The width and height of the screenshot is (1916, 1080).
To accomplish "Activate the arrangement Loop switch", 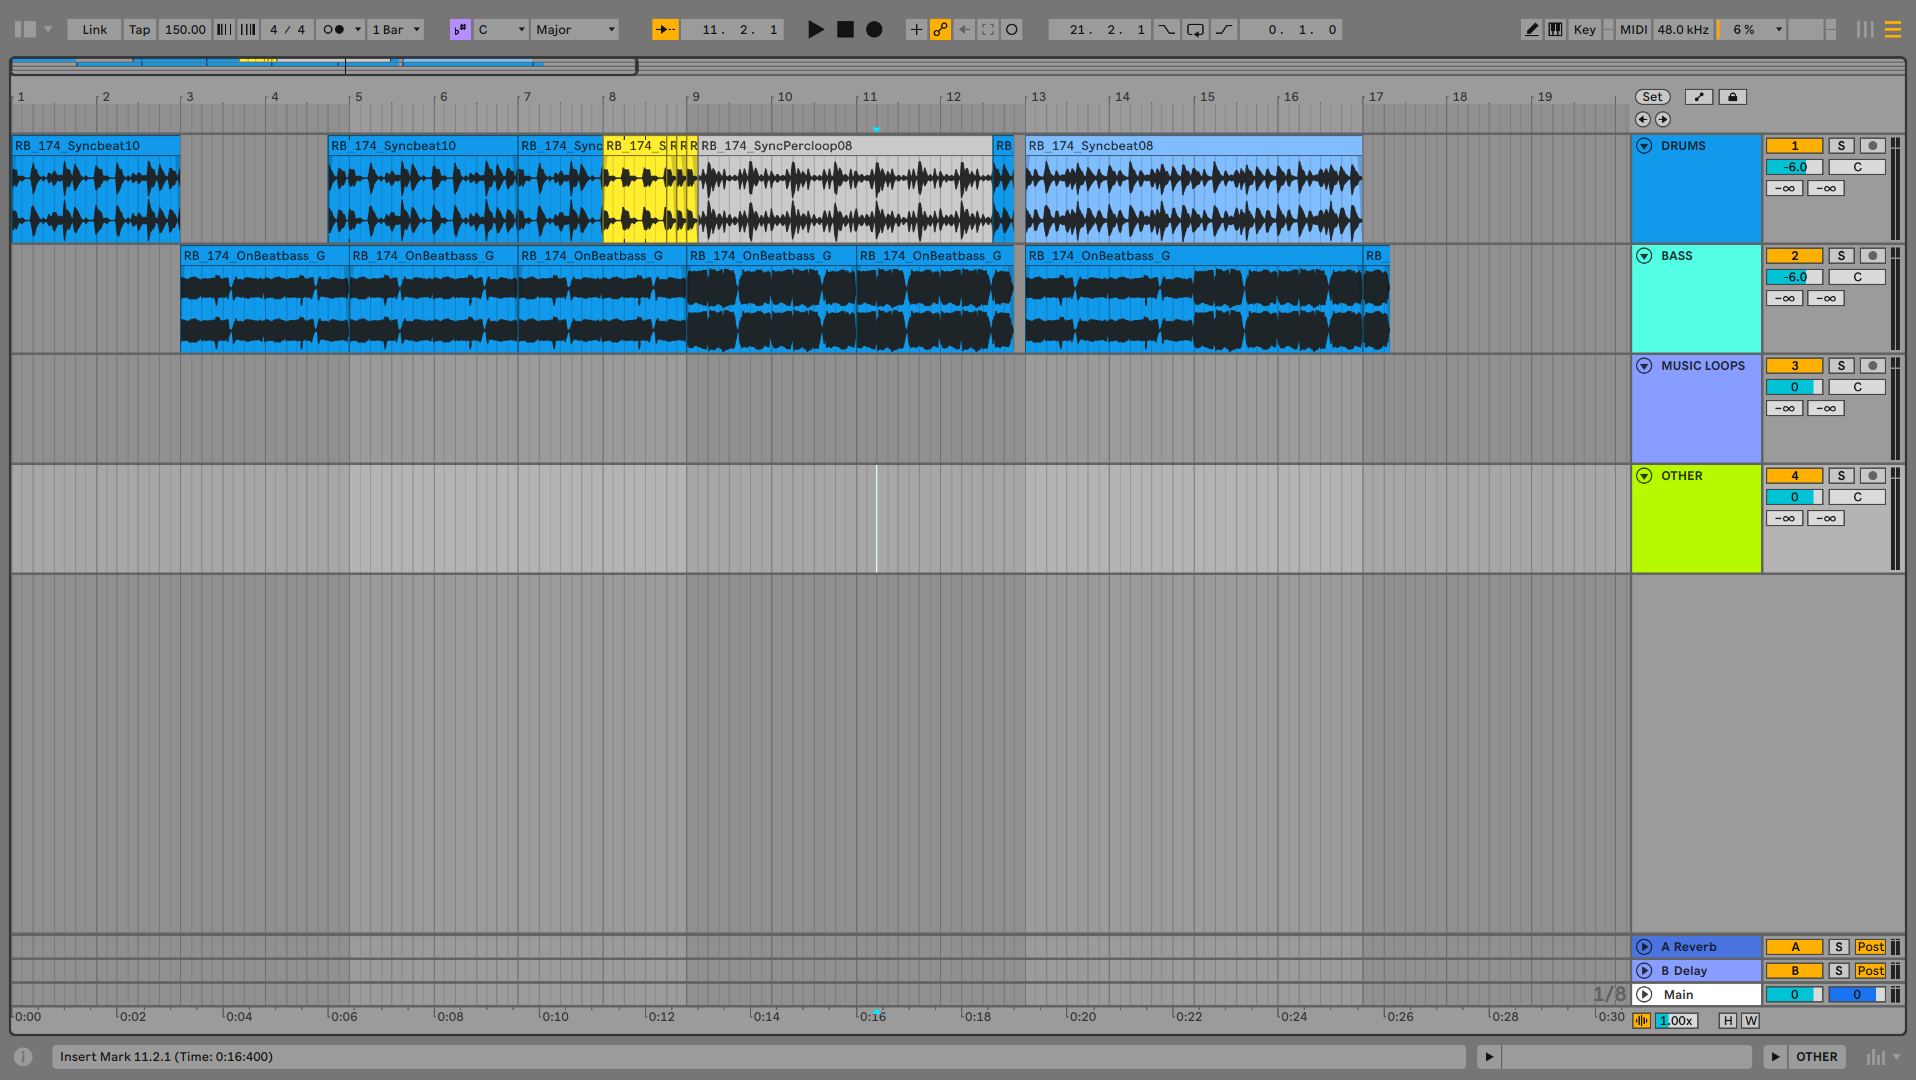I will pos(1195,30).
